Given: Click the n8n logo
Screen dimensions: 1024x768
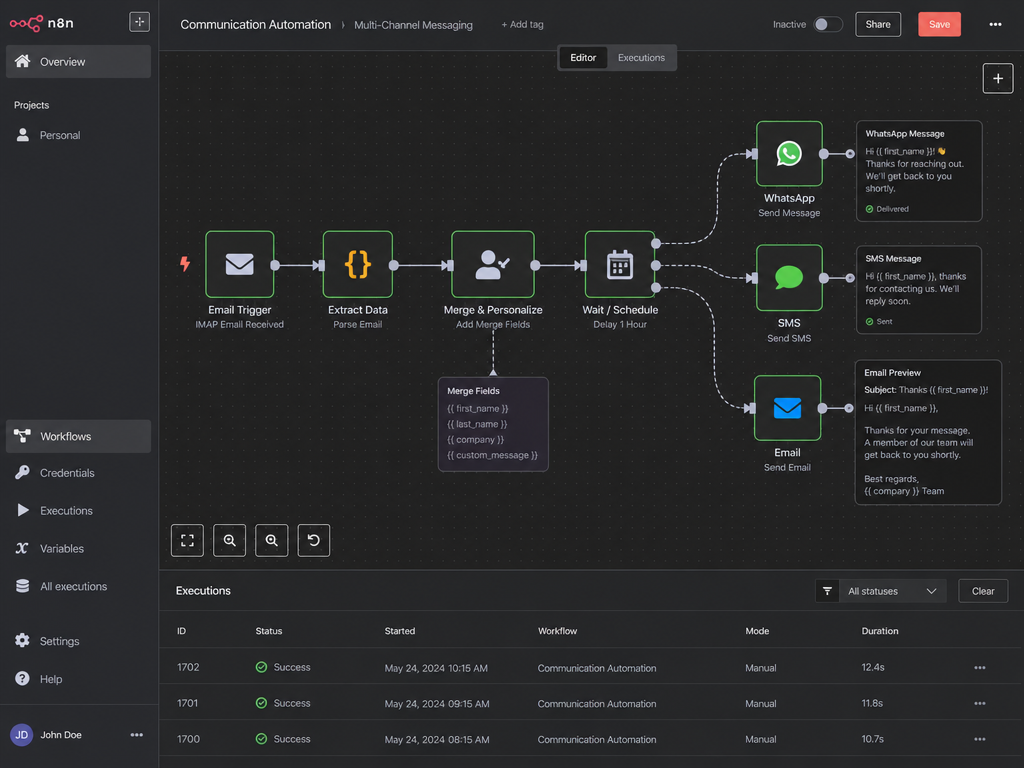Looking at the screenshot, I should coord(42,24).
